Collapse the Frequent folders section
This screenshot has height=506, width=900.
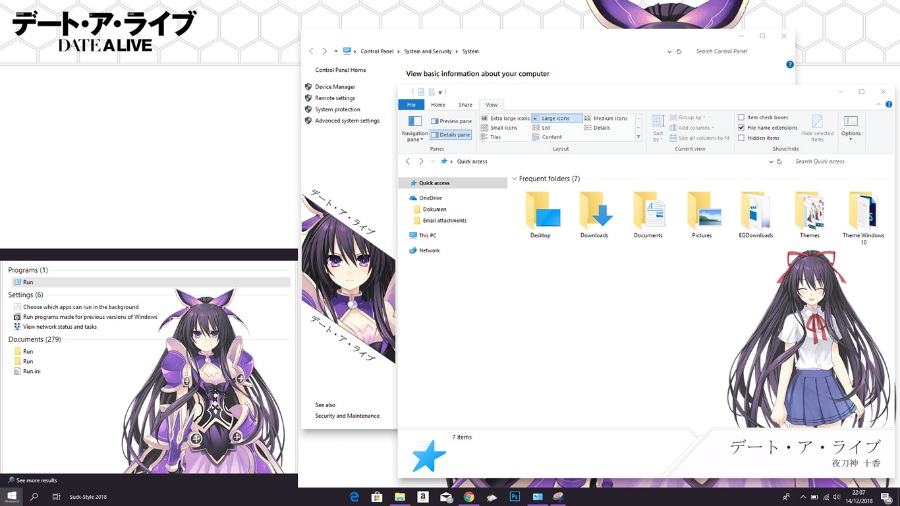coord(514,179)
